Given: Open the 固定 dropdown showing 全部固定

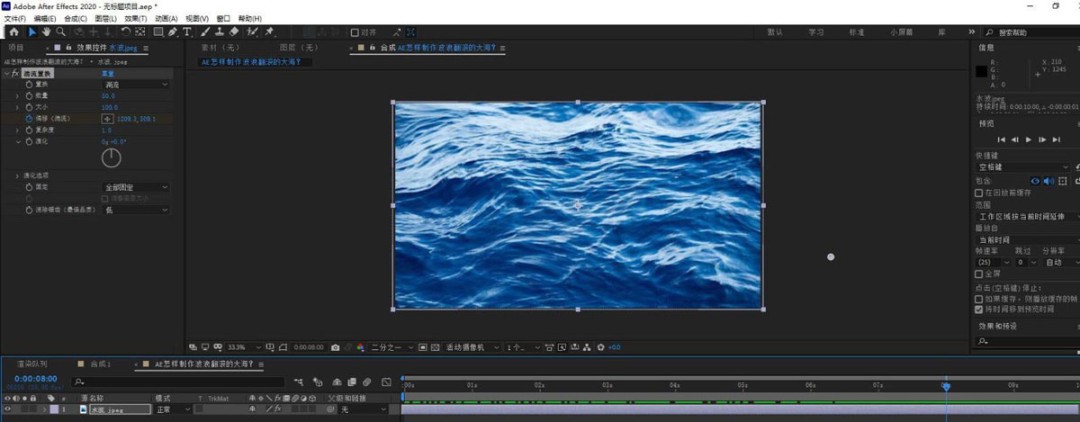Looking at the screenshot, I should pos(135,187).
